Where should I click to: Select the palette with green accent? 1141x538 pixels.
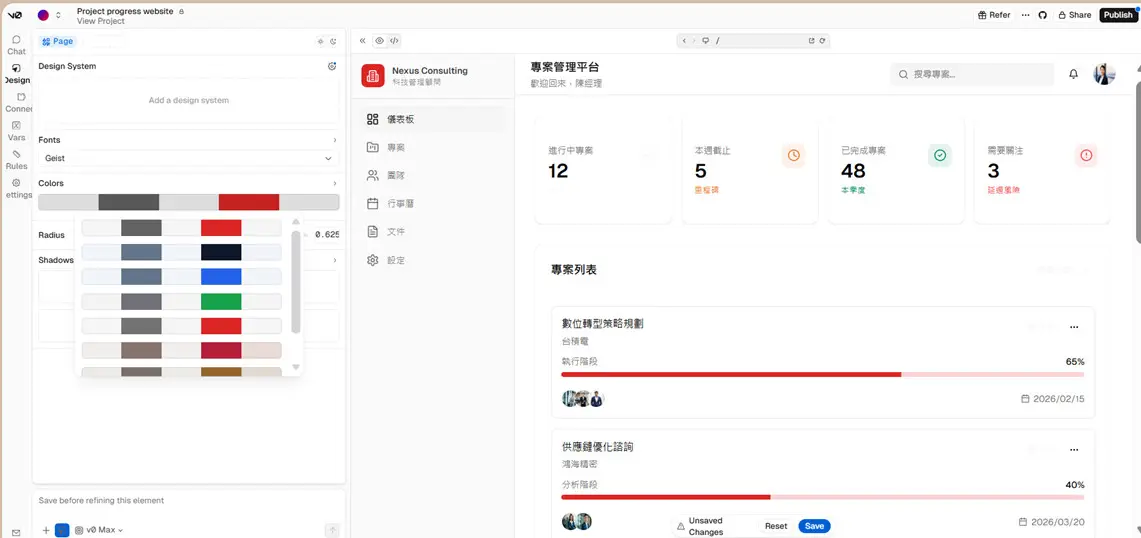(x=181, y=301)
